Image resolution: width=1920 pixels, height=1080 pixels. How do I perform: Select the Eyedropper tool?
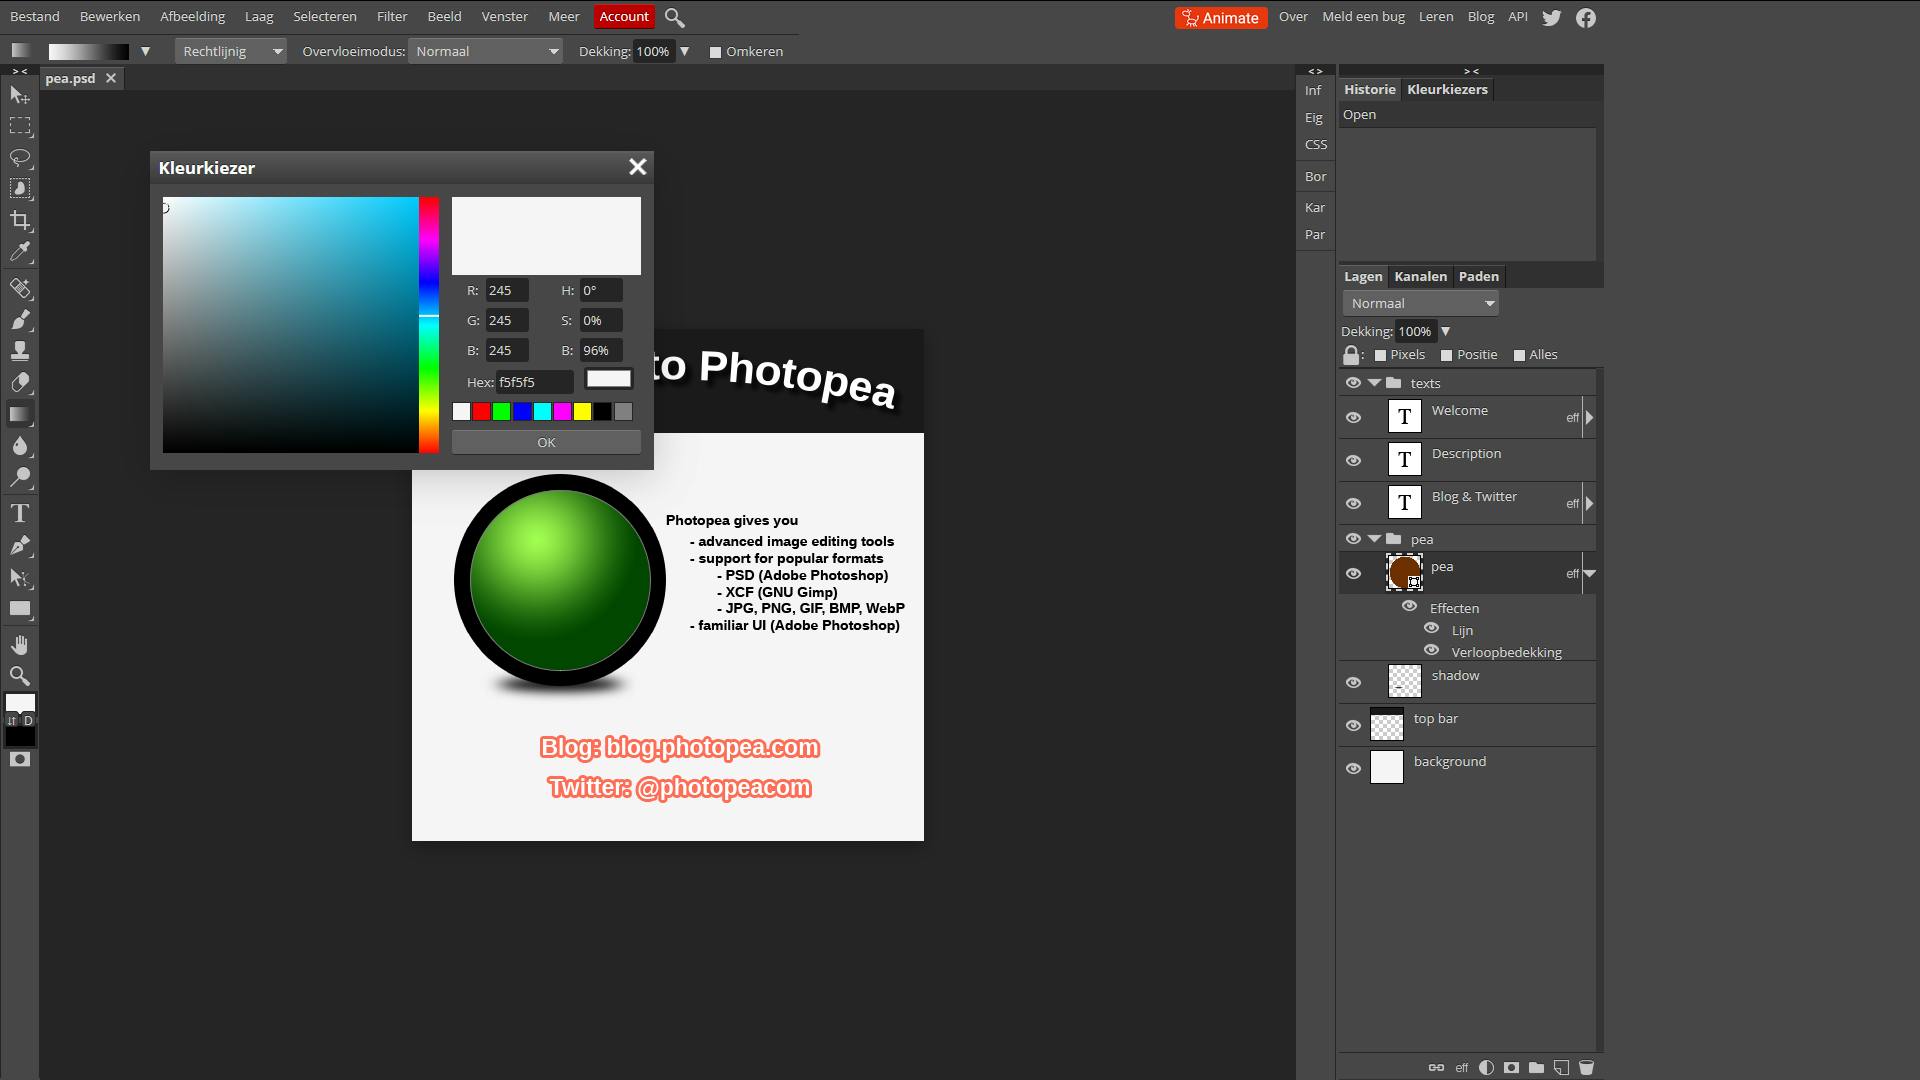click(x=20, y=252)
